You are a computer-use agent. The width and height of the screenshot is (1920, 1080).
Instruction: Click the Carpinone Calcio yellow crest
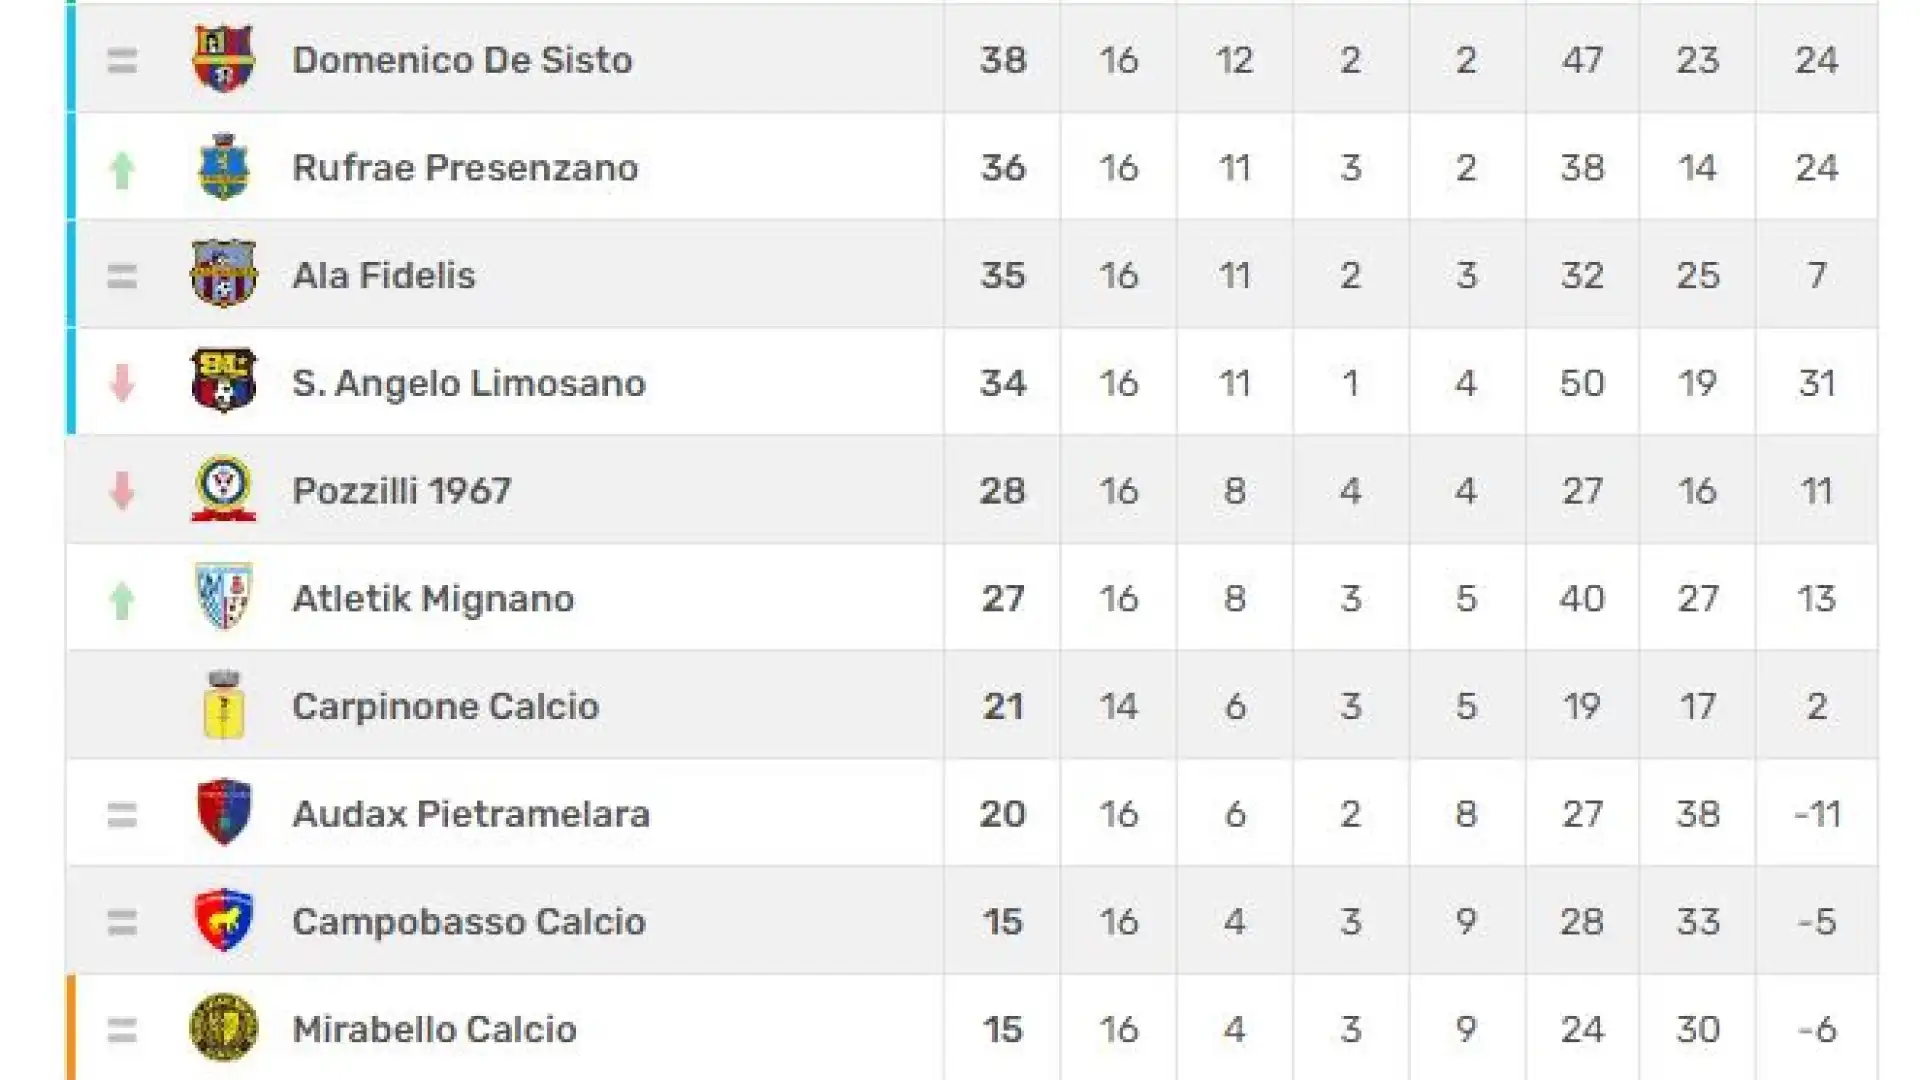point(224,705)
